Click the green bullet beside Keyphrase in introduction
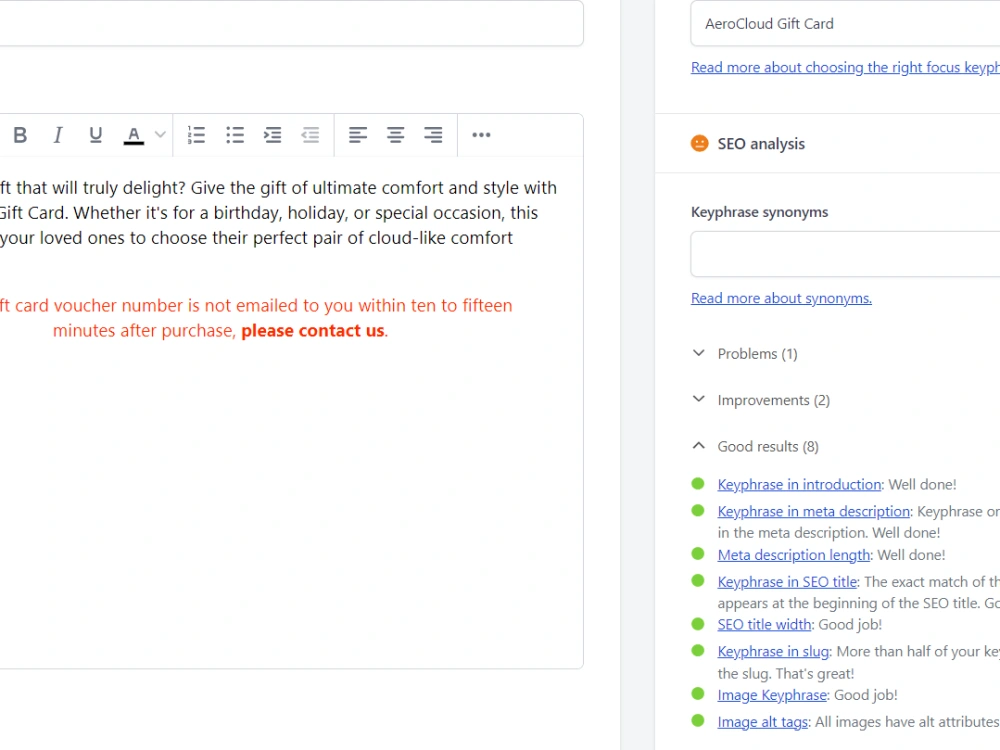1000x750 pixels. click(698, 484)
